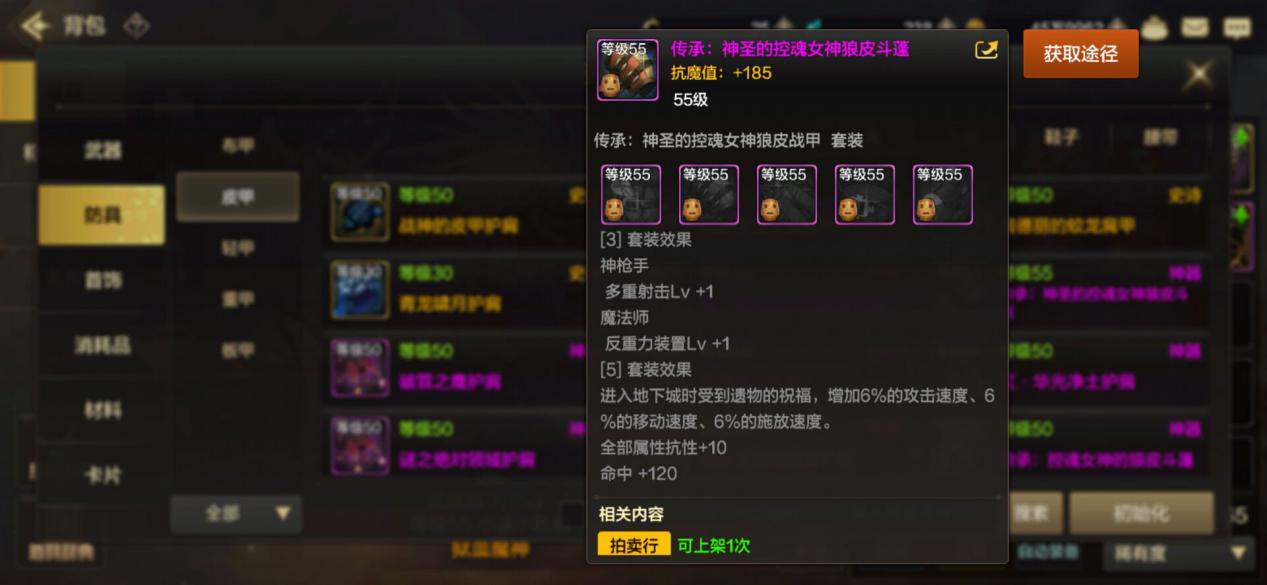Image resolution: width=1267 pixels, height=585 pixels.
Task: Click the level 55 cloak item icon
Action: pyautogui.click(x=628, y=70)
